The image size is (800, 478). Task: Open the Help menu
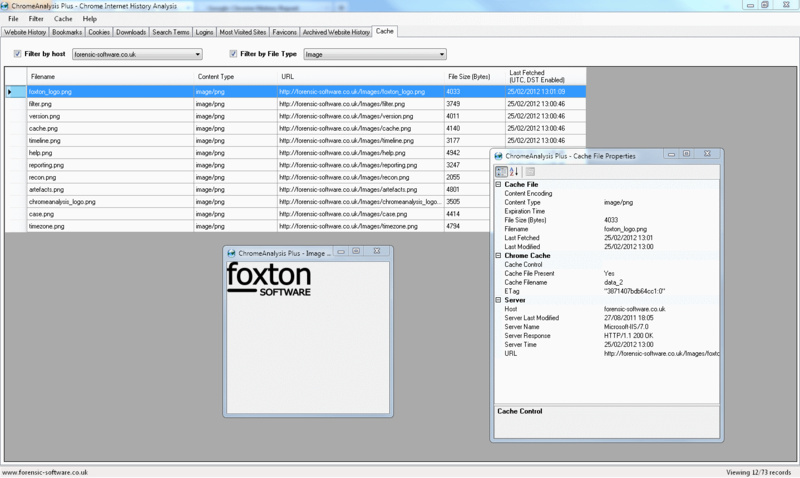tap(90, 19)
